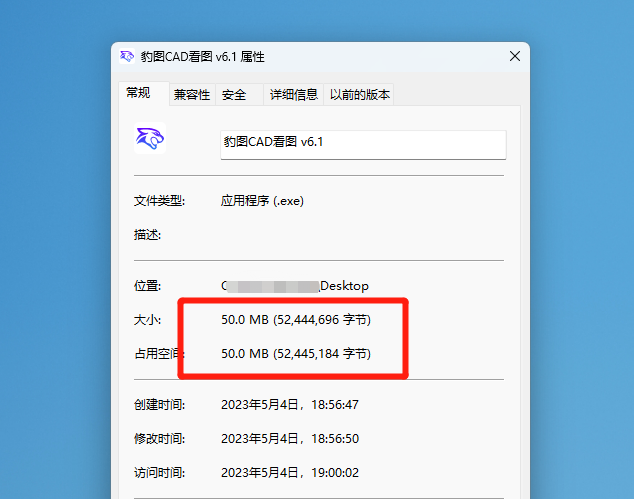
Task: Close the properties dialog
Action: pyautogui.click(x=515, y=56)
